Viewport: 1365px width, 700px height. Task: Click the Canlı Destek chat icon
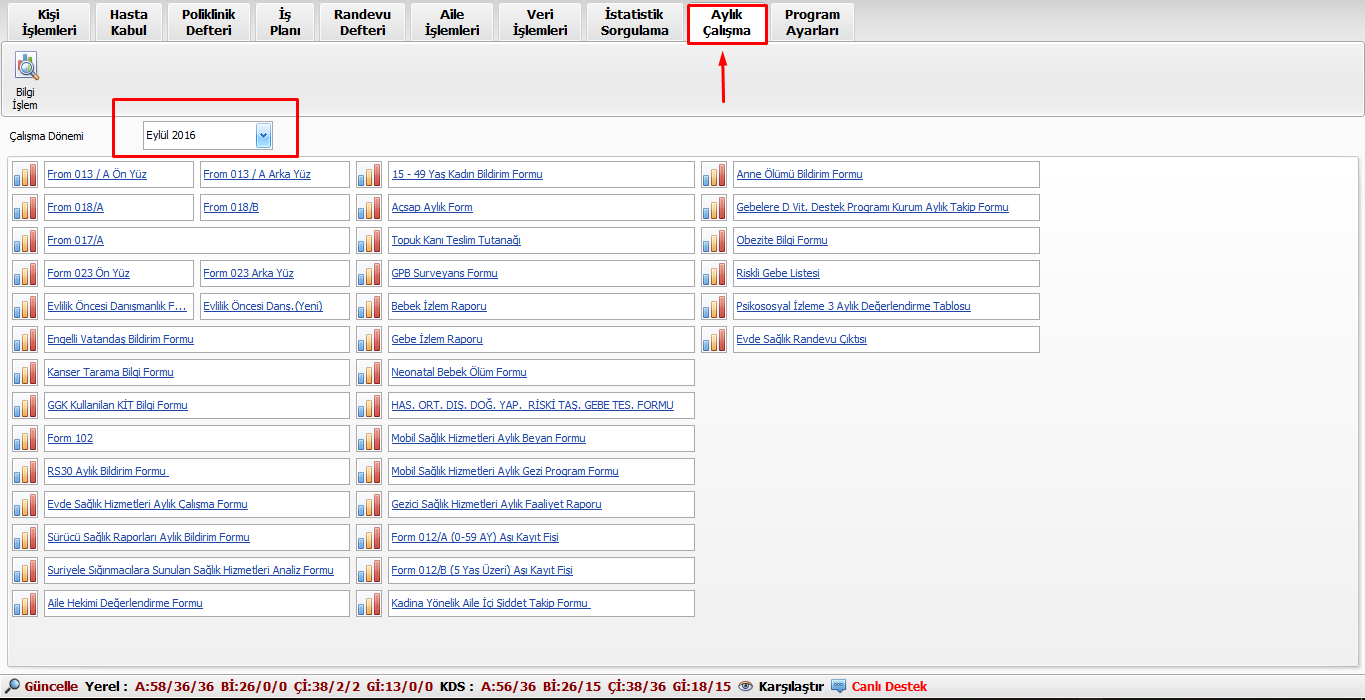click(839, 686)
